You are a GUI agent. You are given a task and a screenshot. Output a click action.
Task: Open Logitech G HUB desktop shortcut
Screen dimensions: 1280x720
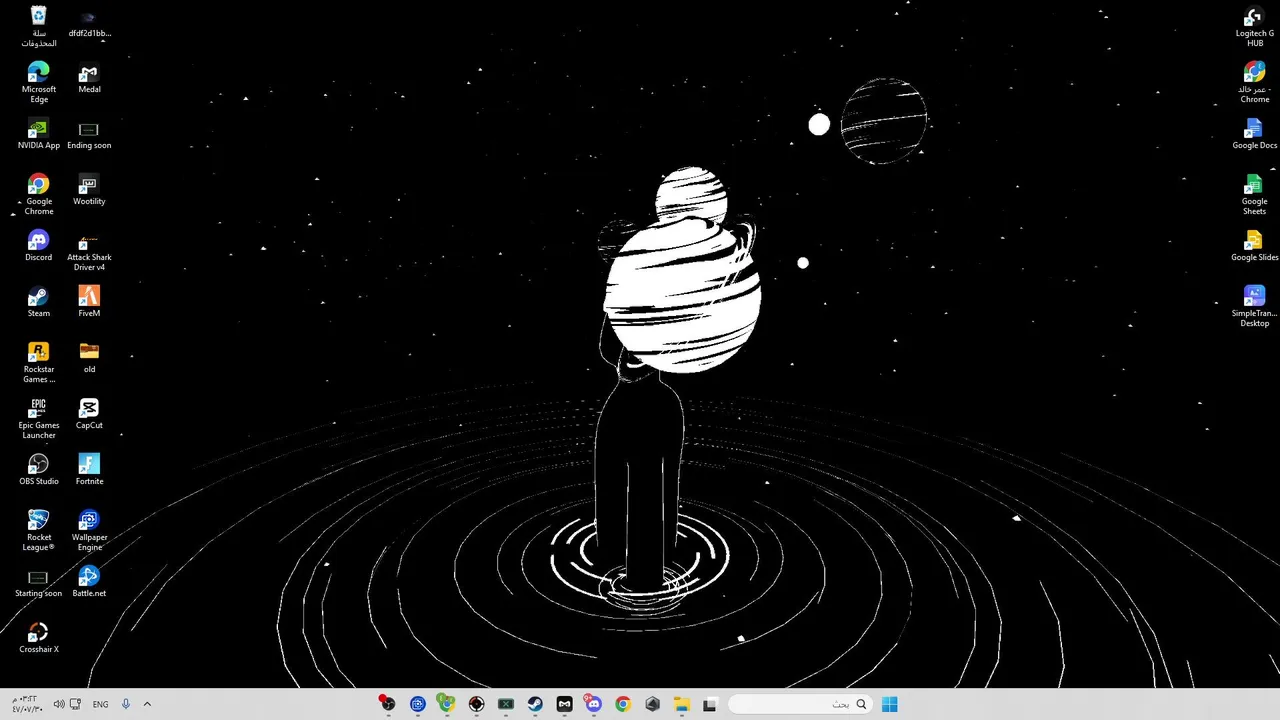[1254, 27]
